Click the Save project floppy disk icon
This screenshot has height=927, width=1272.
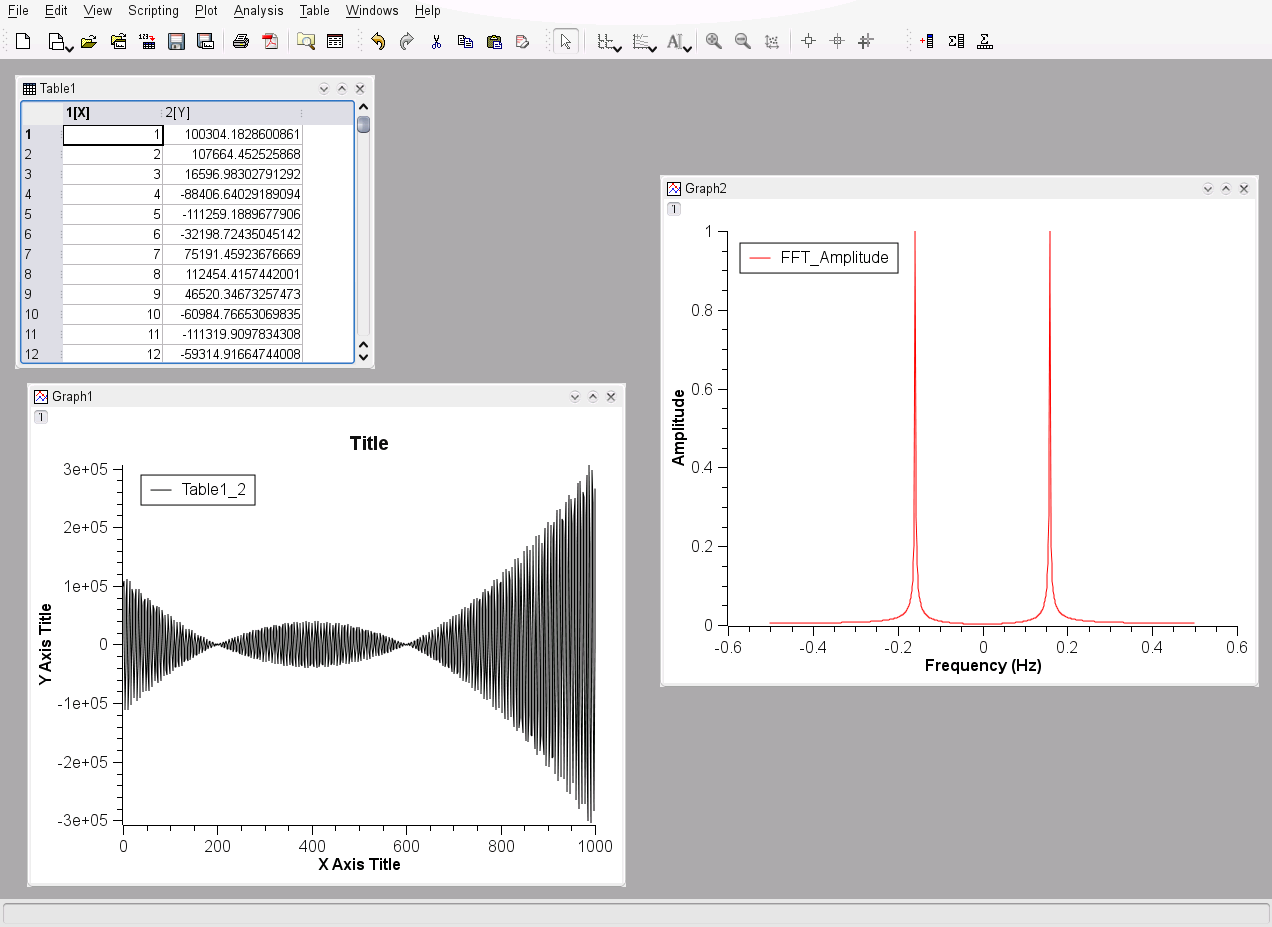176,41
